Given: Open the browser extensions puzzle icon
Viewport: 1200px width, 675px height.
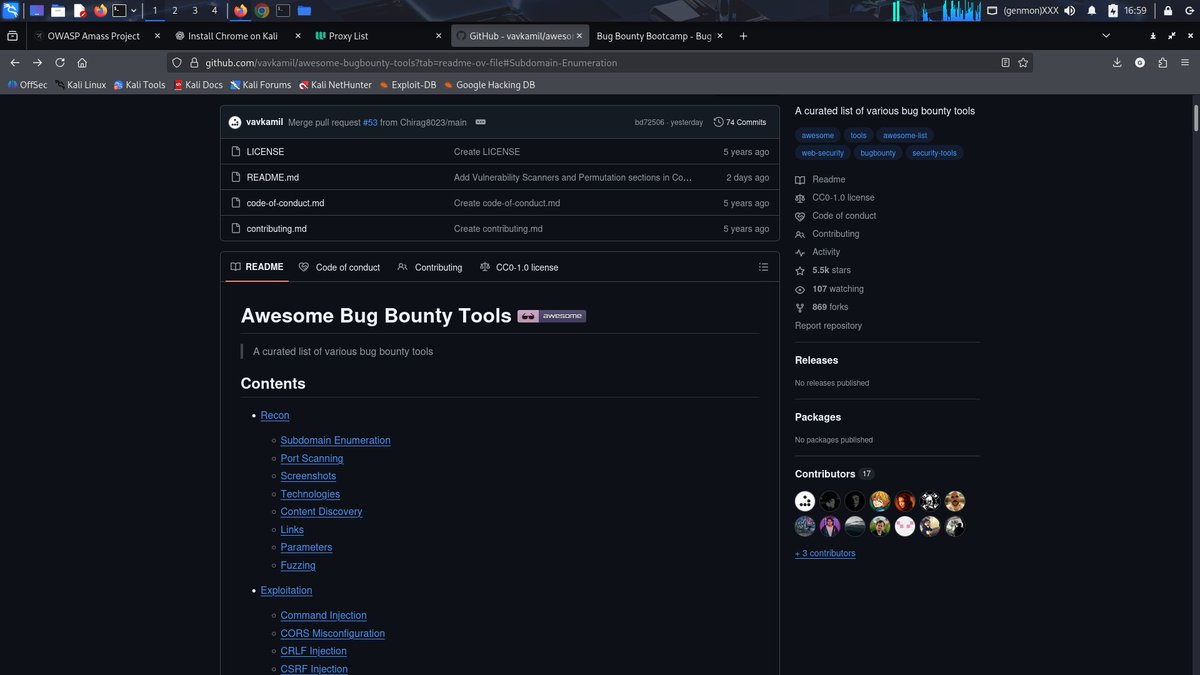Looking at the screenshot, I should click(x=1162, y=62).
